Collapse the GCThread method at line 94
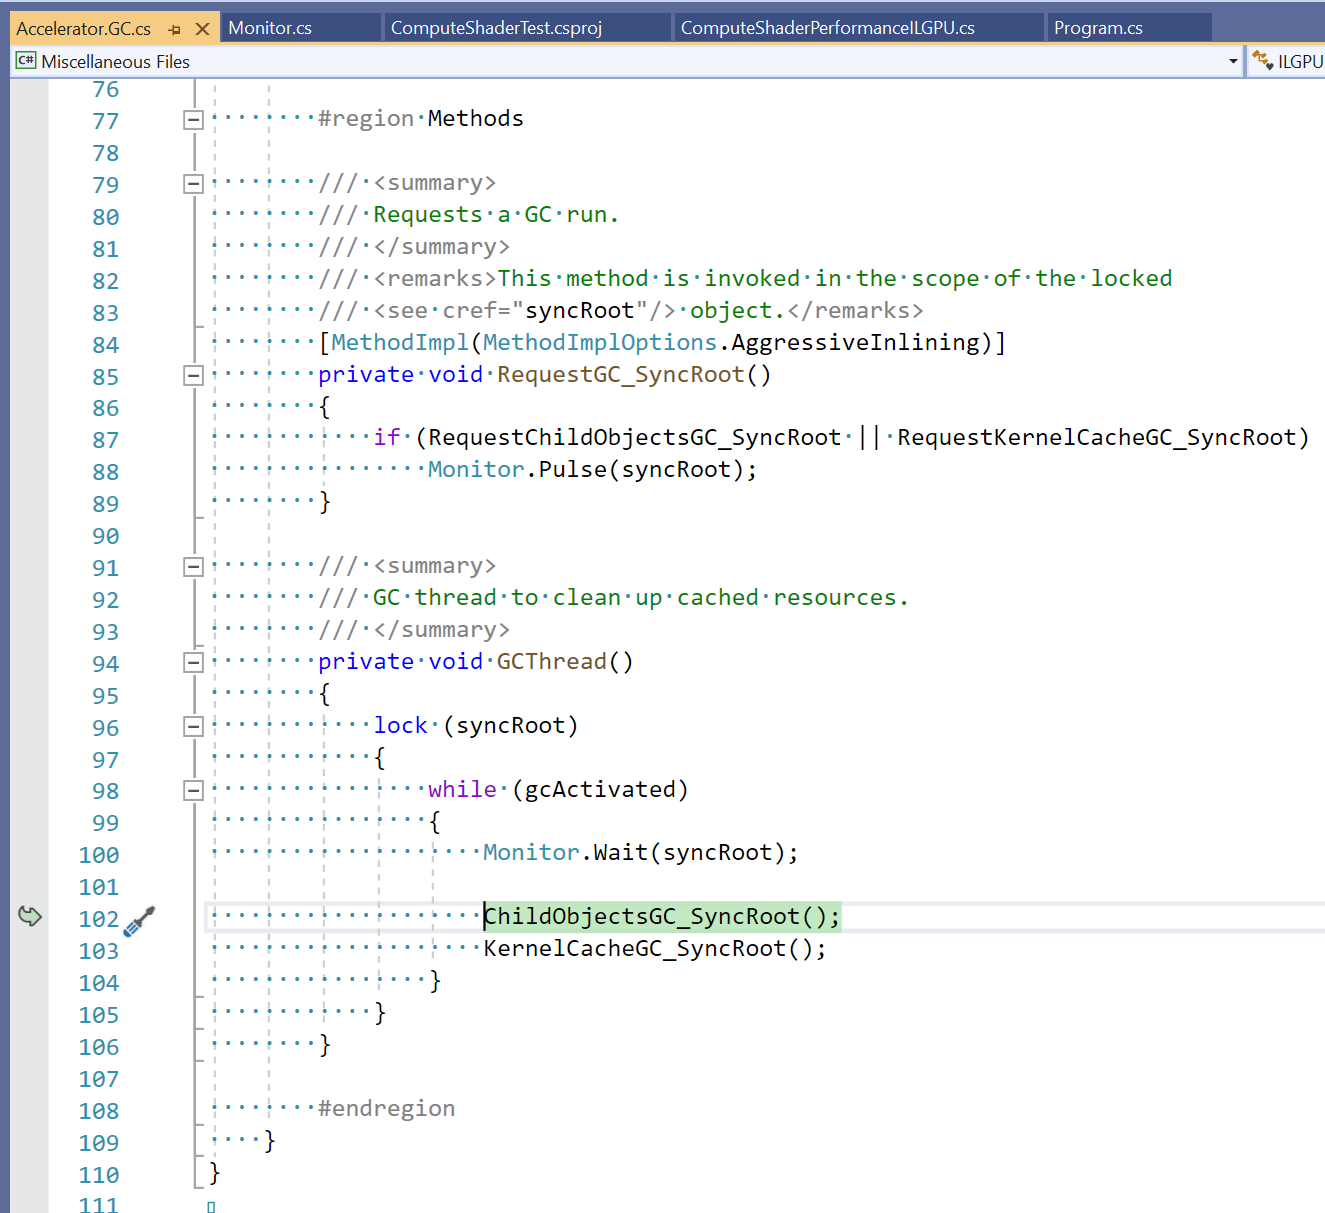Screen dimensions: 1325x1213 (x=193, y=662)
